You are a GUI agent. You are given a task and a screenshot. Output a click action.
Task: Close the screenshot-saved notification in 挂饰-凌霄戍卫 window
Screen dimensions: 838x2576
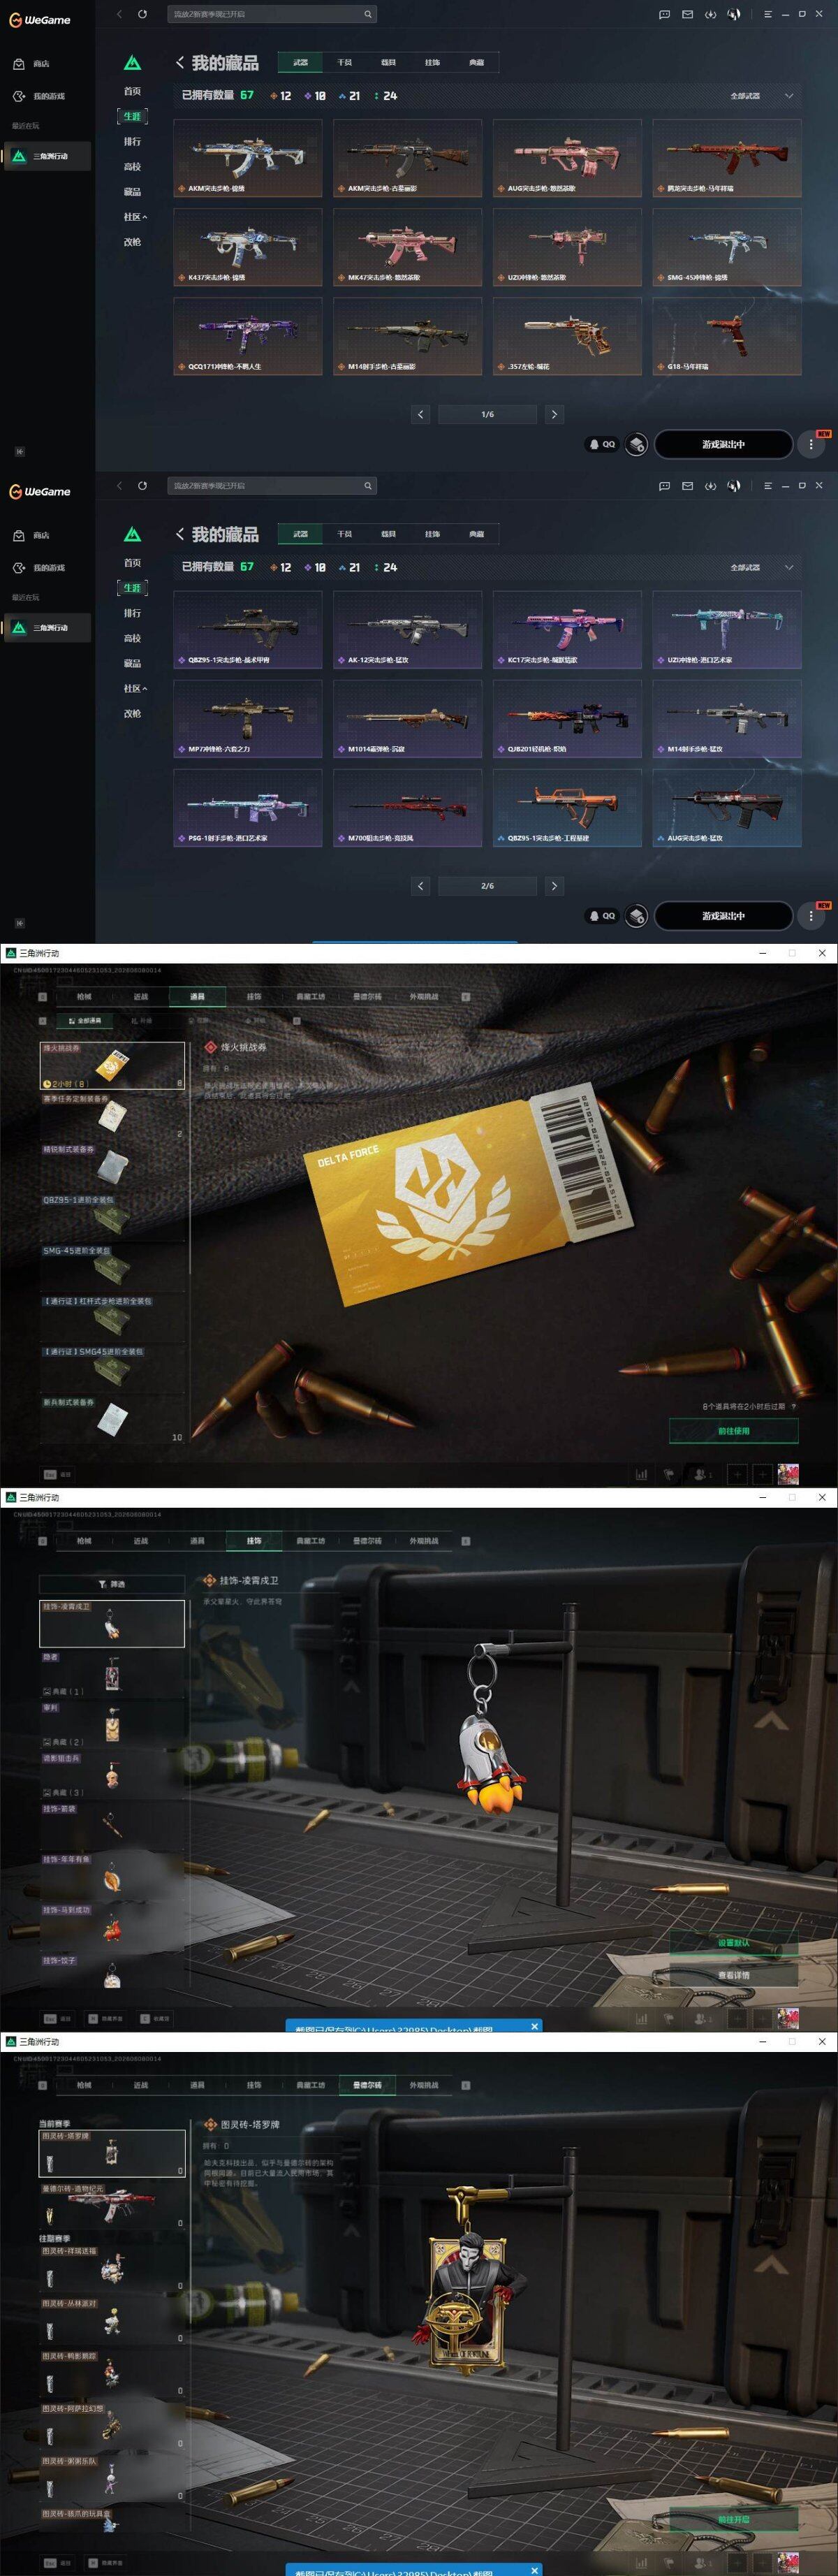pos(535,2026)
